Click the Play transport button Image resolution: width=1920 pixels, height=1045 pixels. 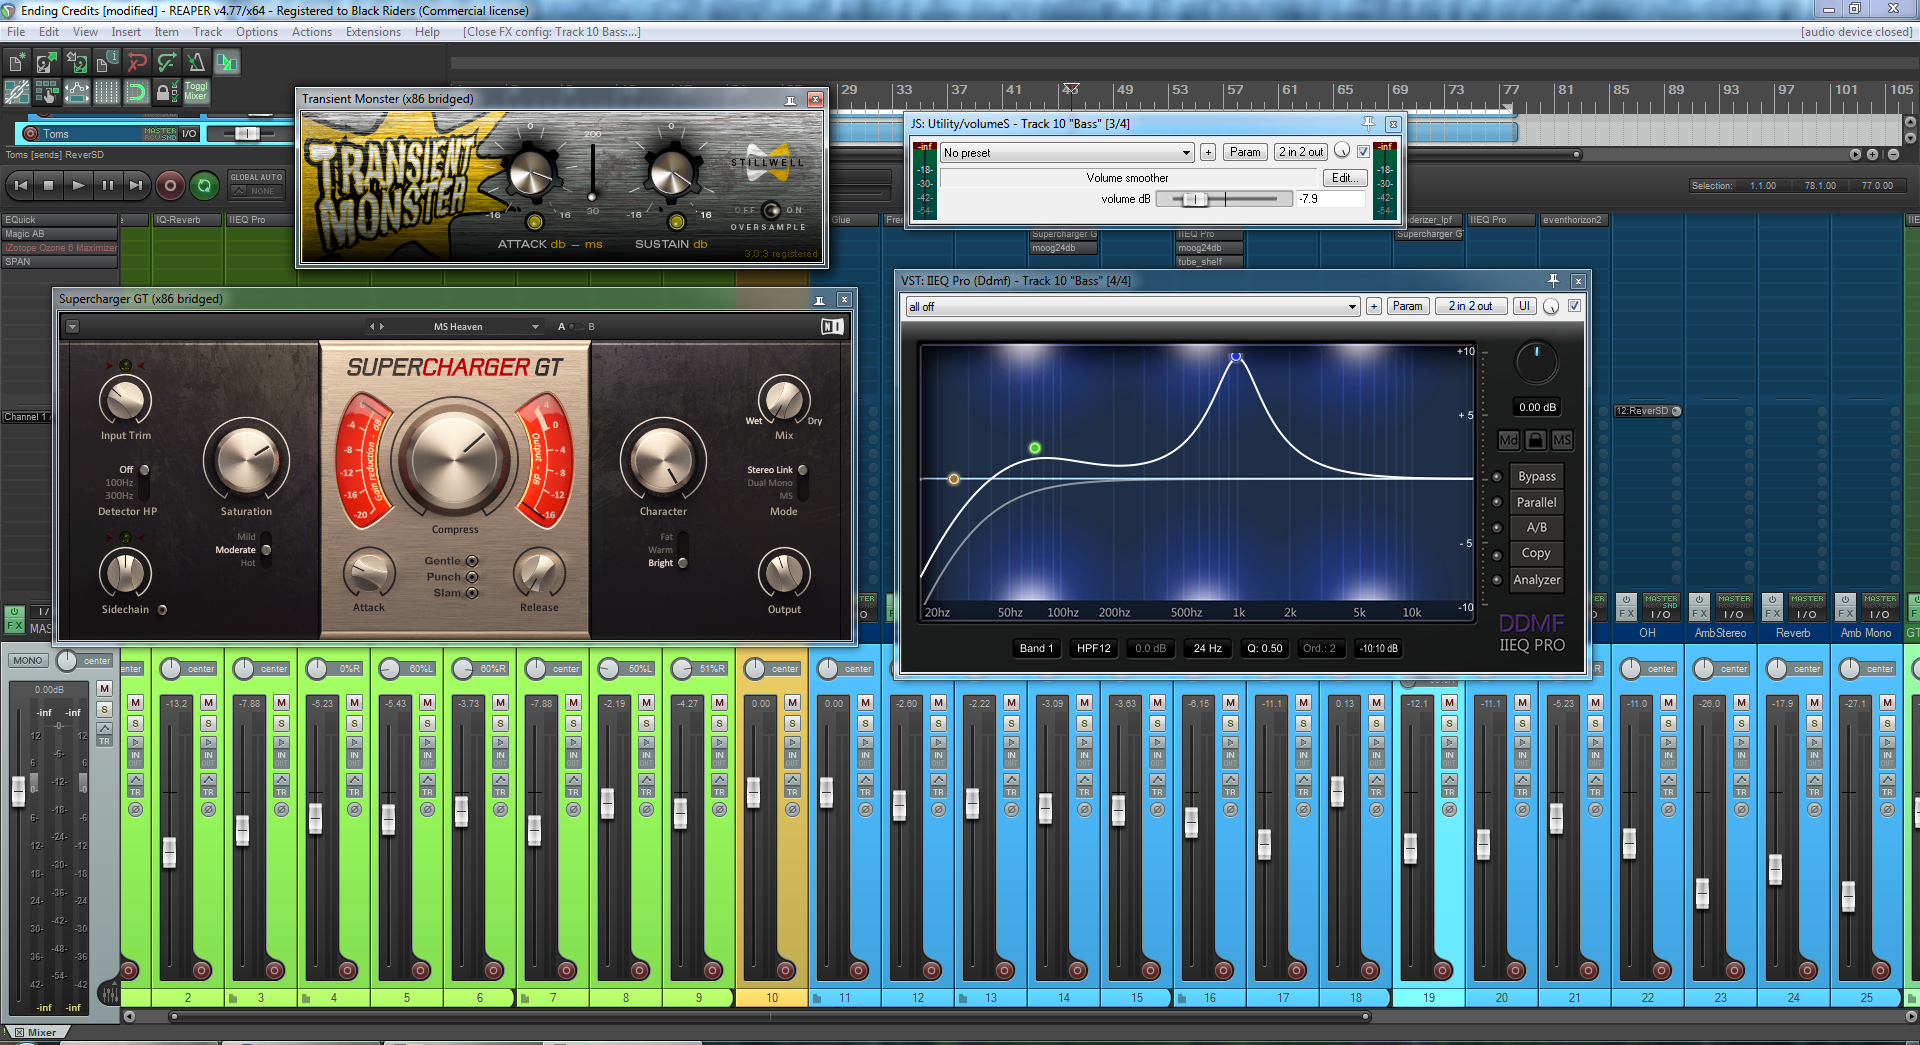(78, 185)
